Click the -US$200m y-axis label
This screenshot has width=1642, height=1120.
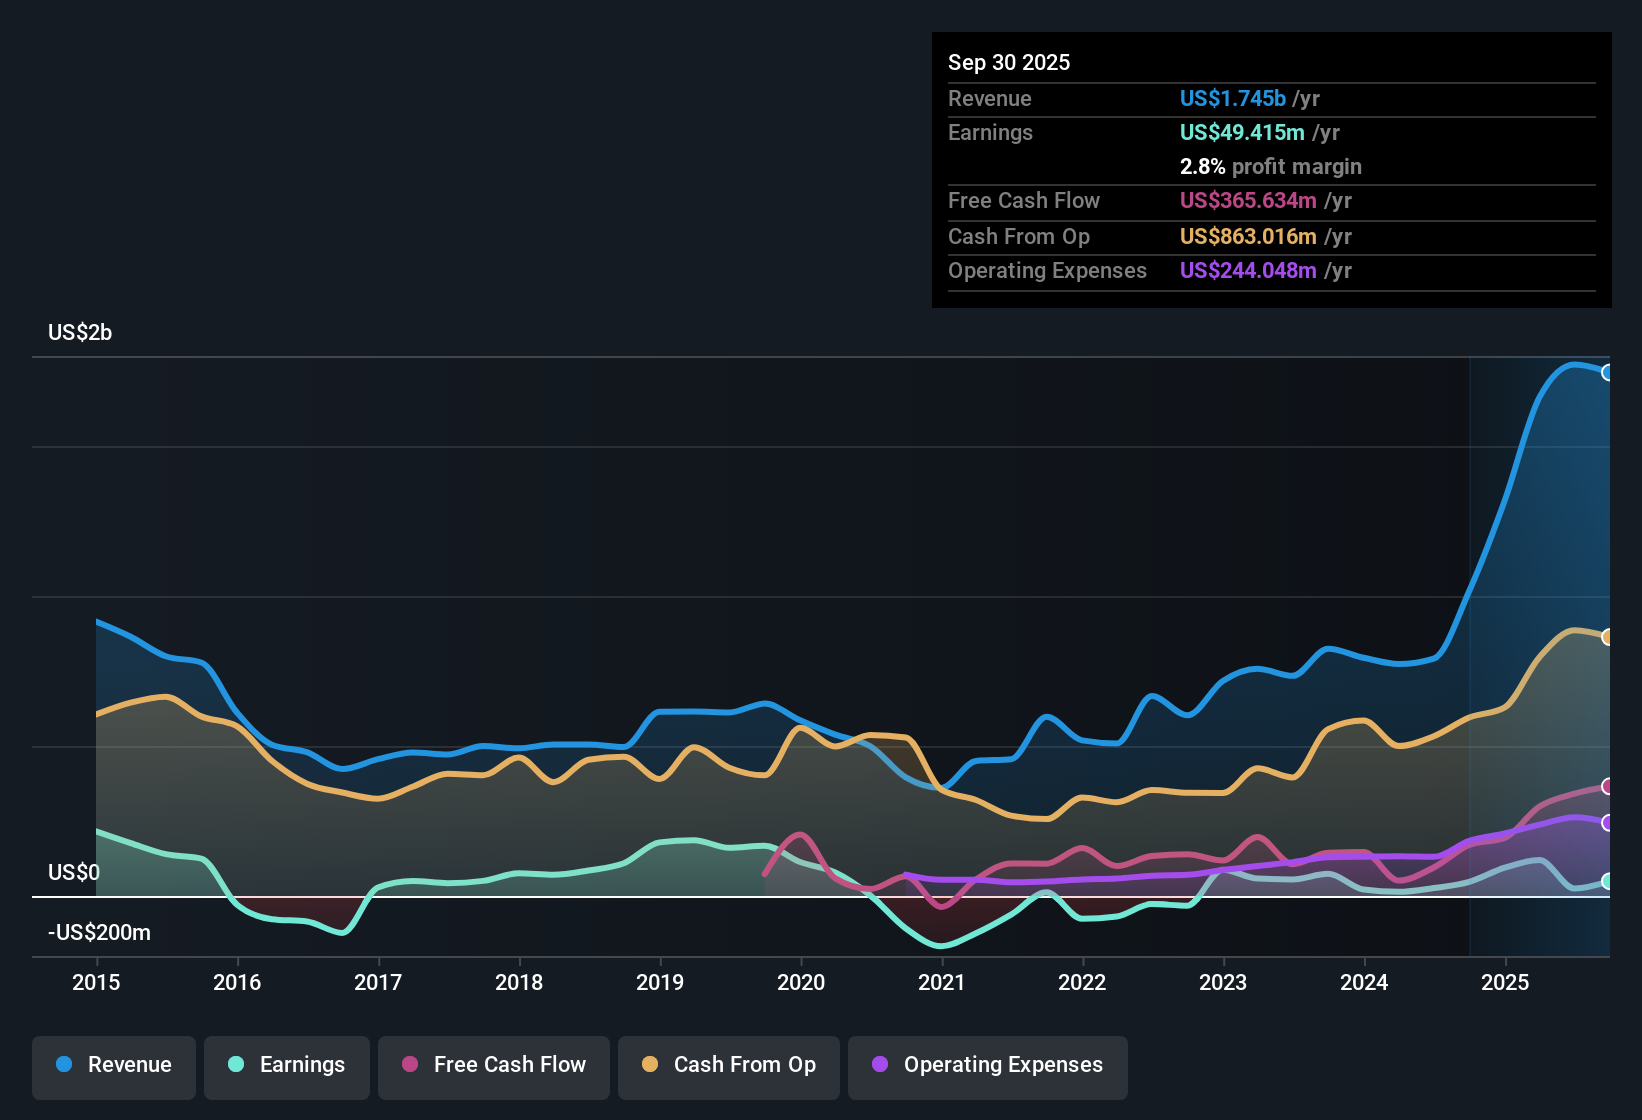99,933
